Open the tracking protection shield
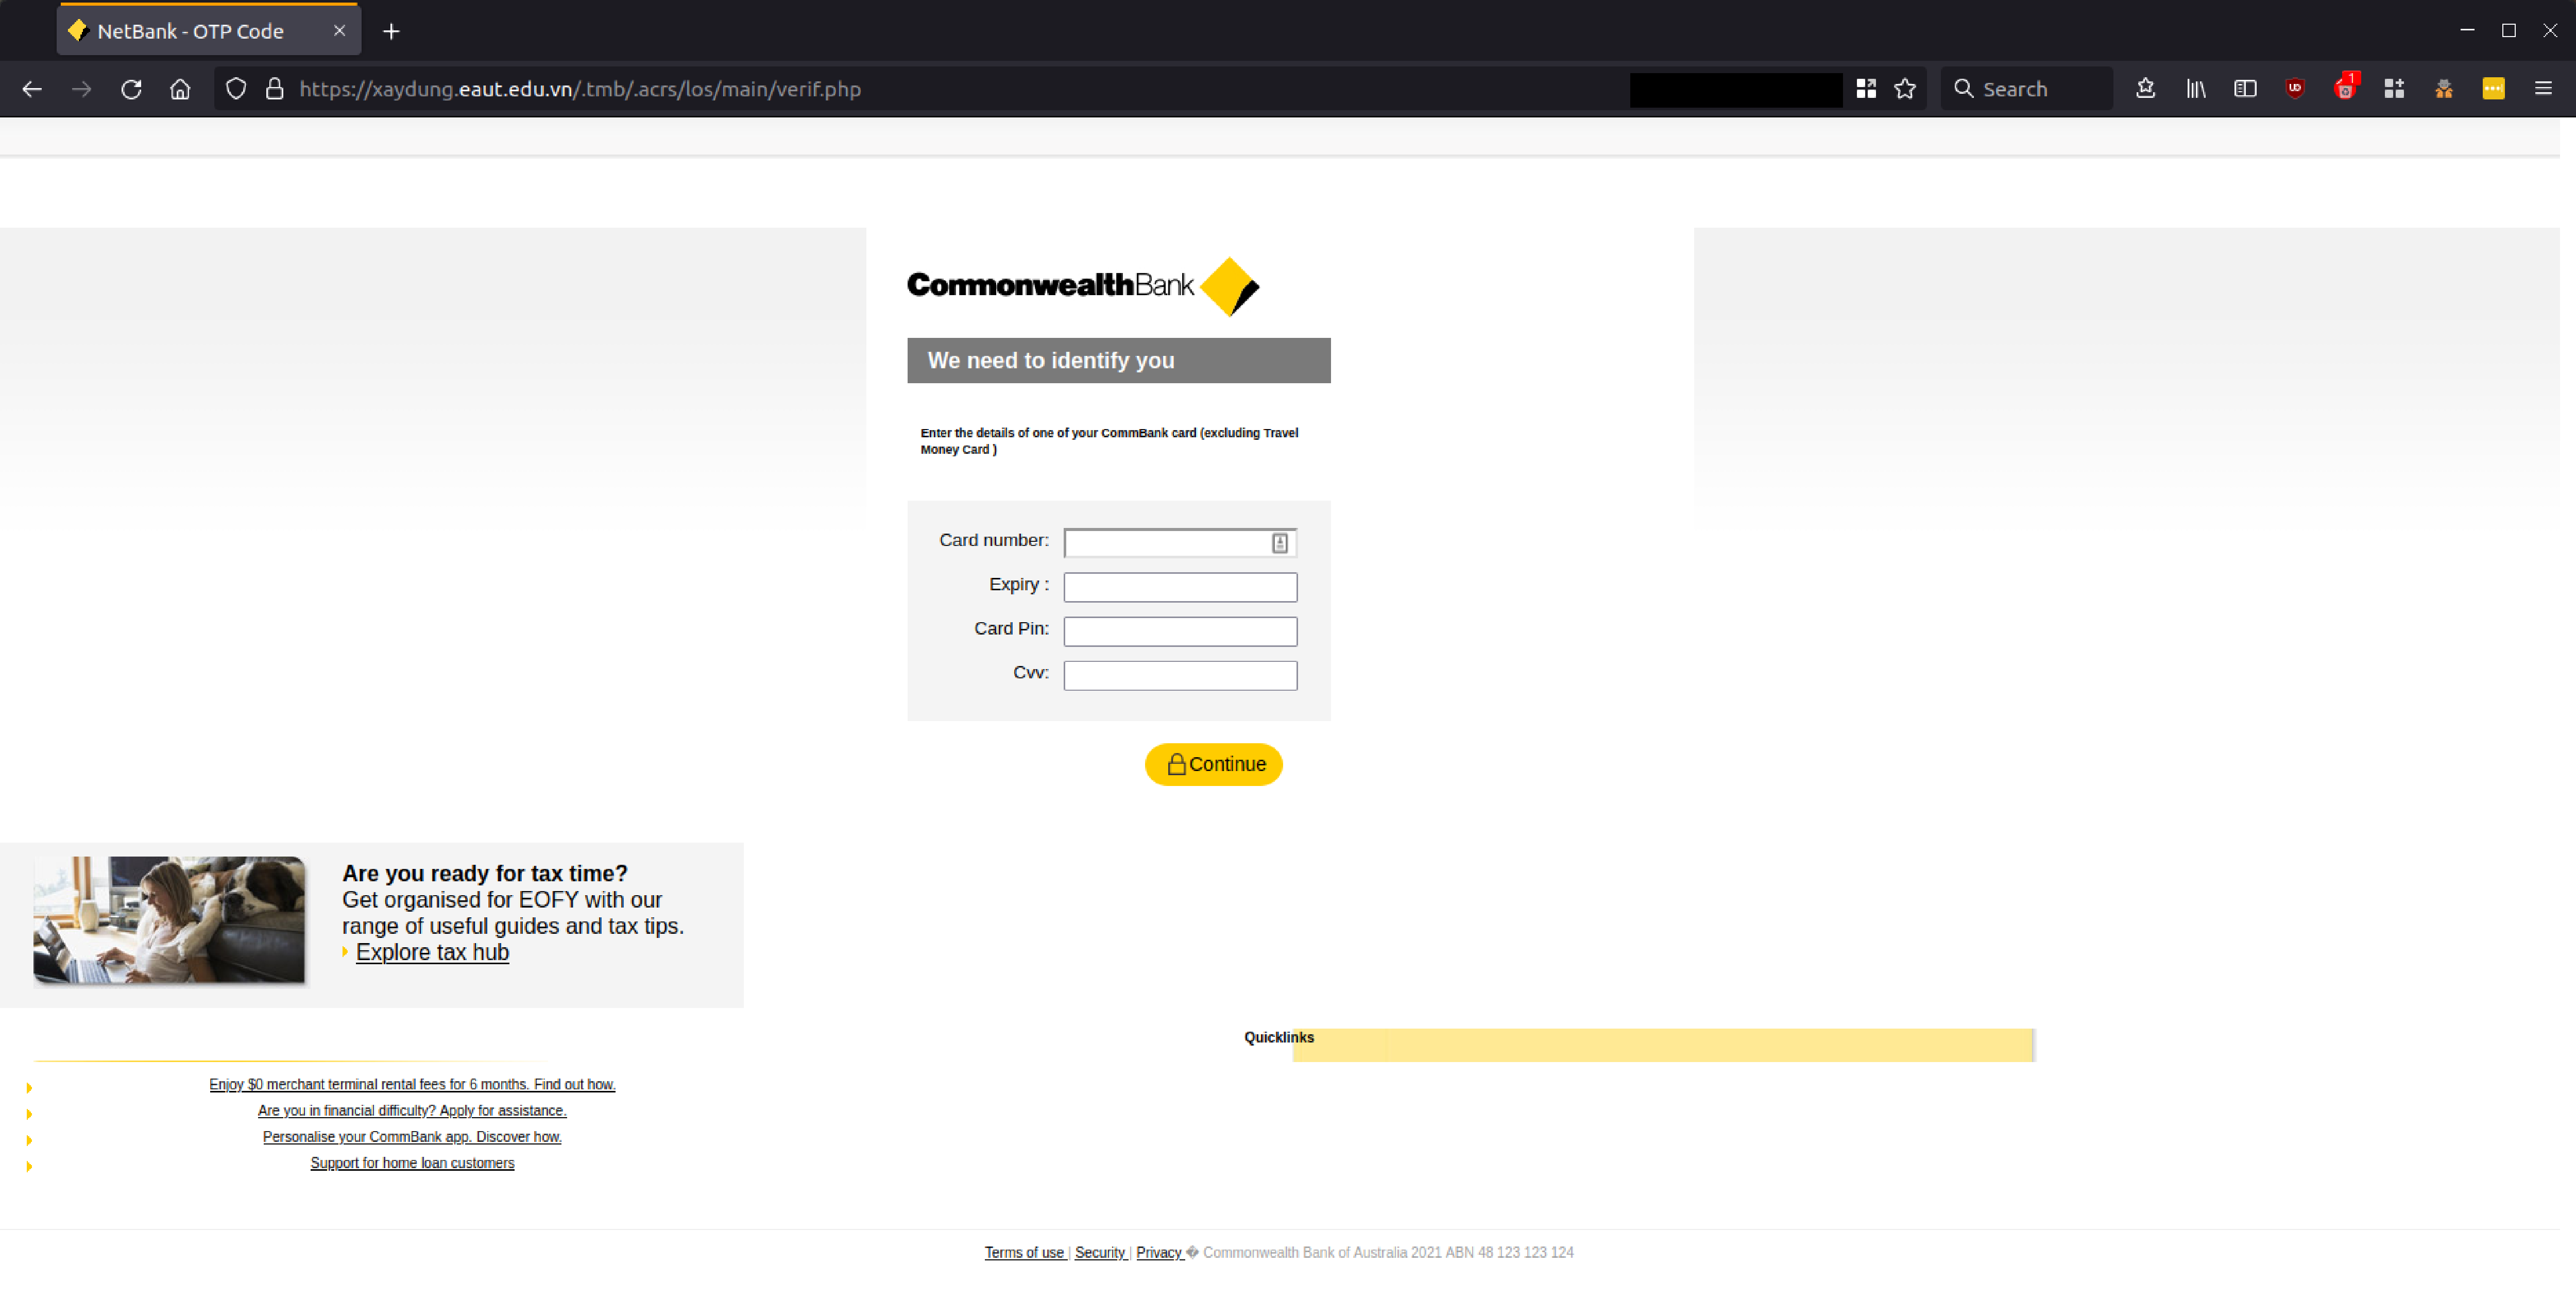2576x1316 pixels. coord(236,89)
